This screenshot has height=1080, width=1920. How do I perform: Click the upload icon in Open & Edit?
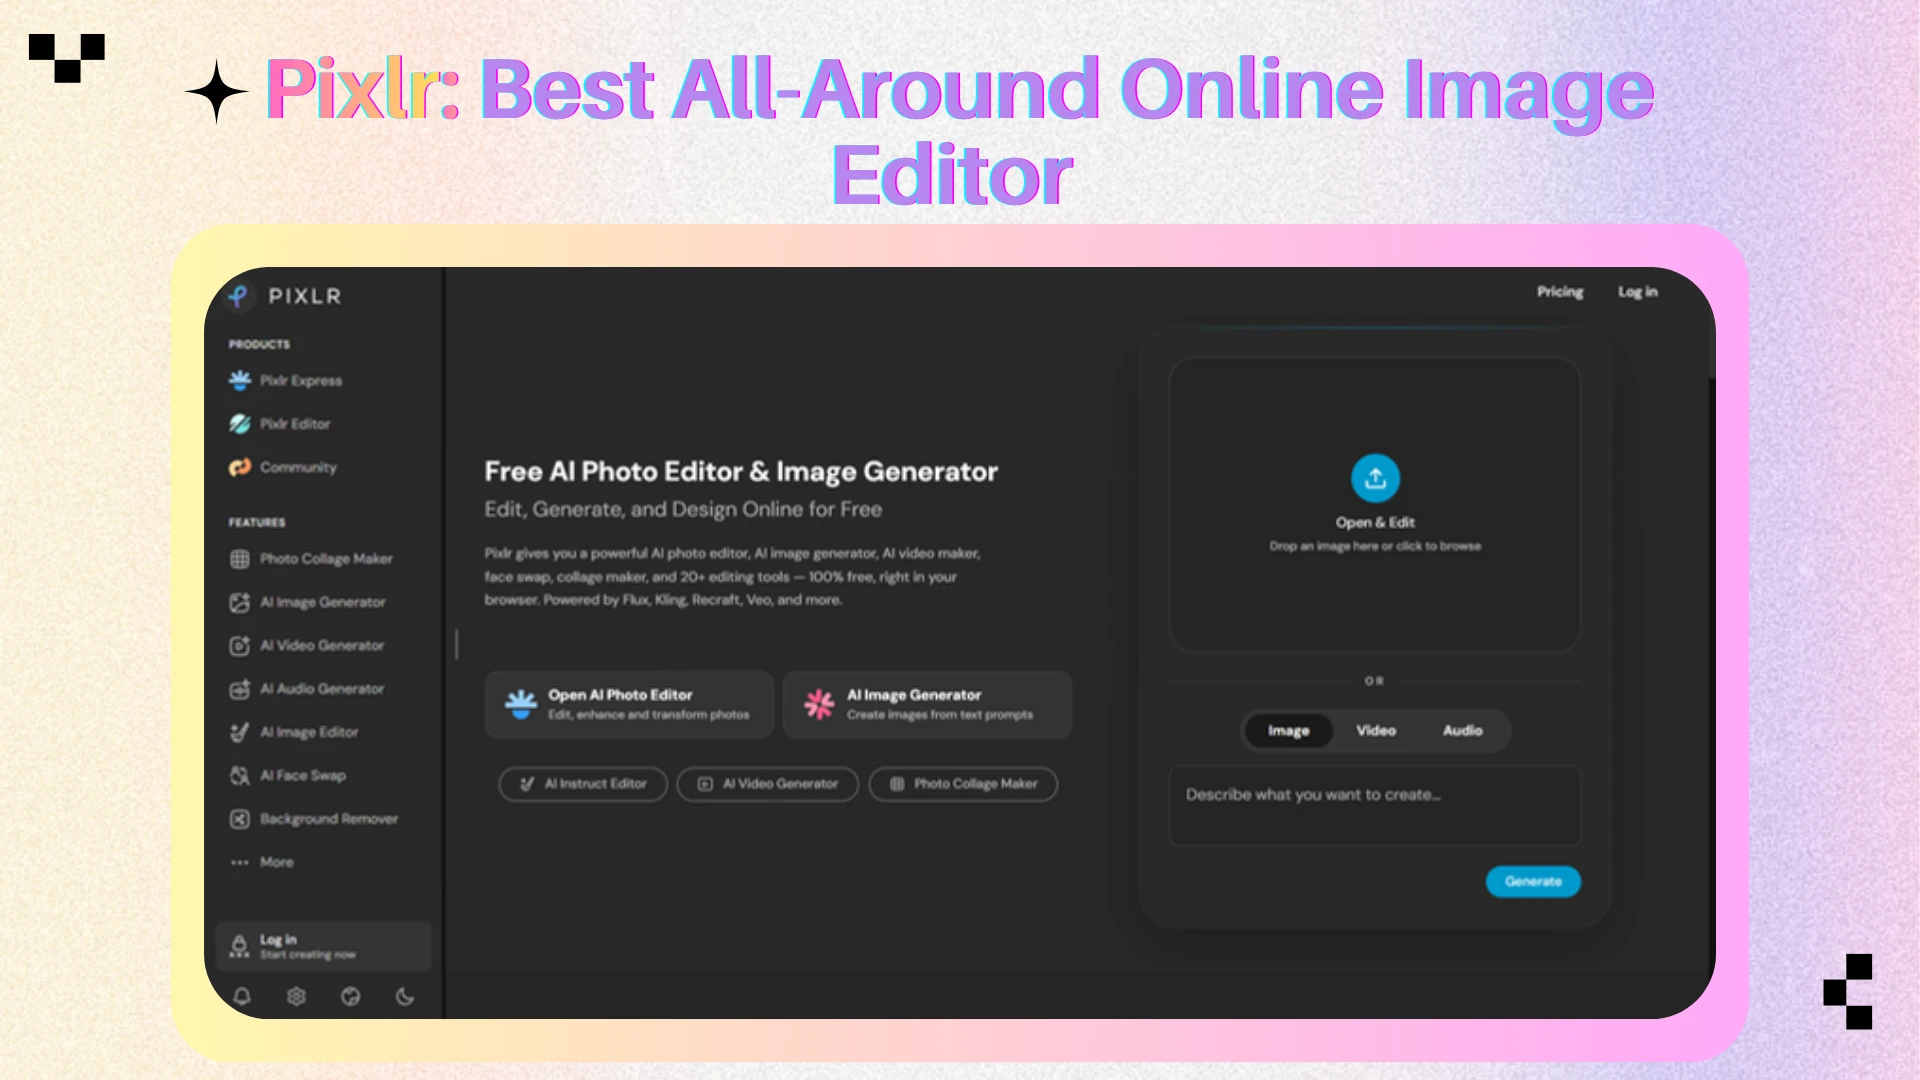(1375, 479)
